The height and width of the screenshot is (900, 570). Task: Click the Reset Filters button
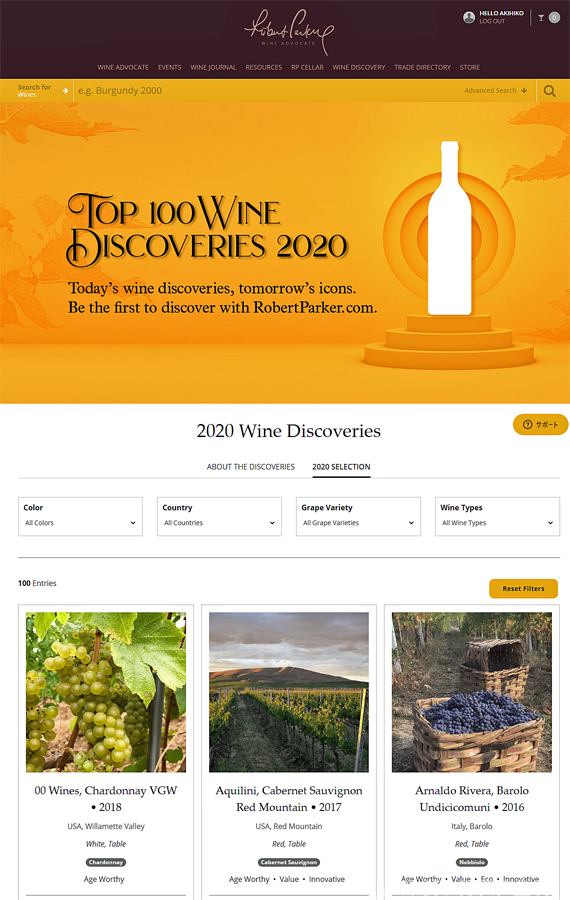(x=523, y=588)
